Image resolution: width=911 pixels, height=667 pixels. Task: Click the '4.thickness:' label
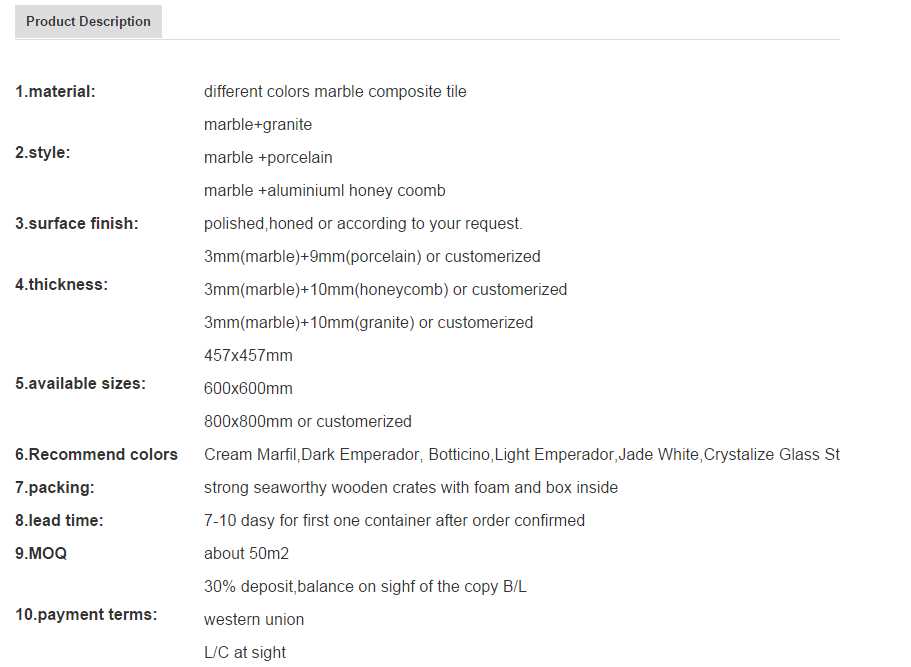(x=61, y=284)
